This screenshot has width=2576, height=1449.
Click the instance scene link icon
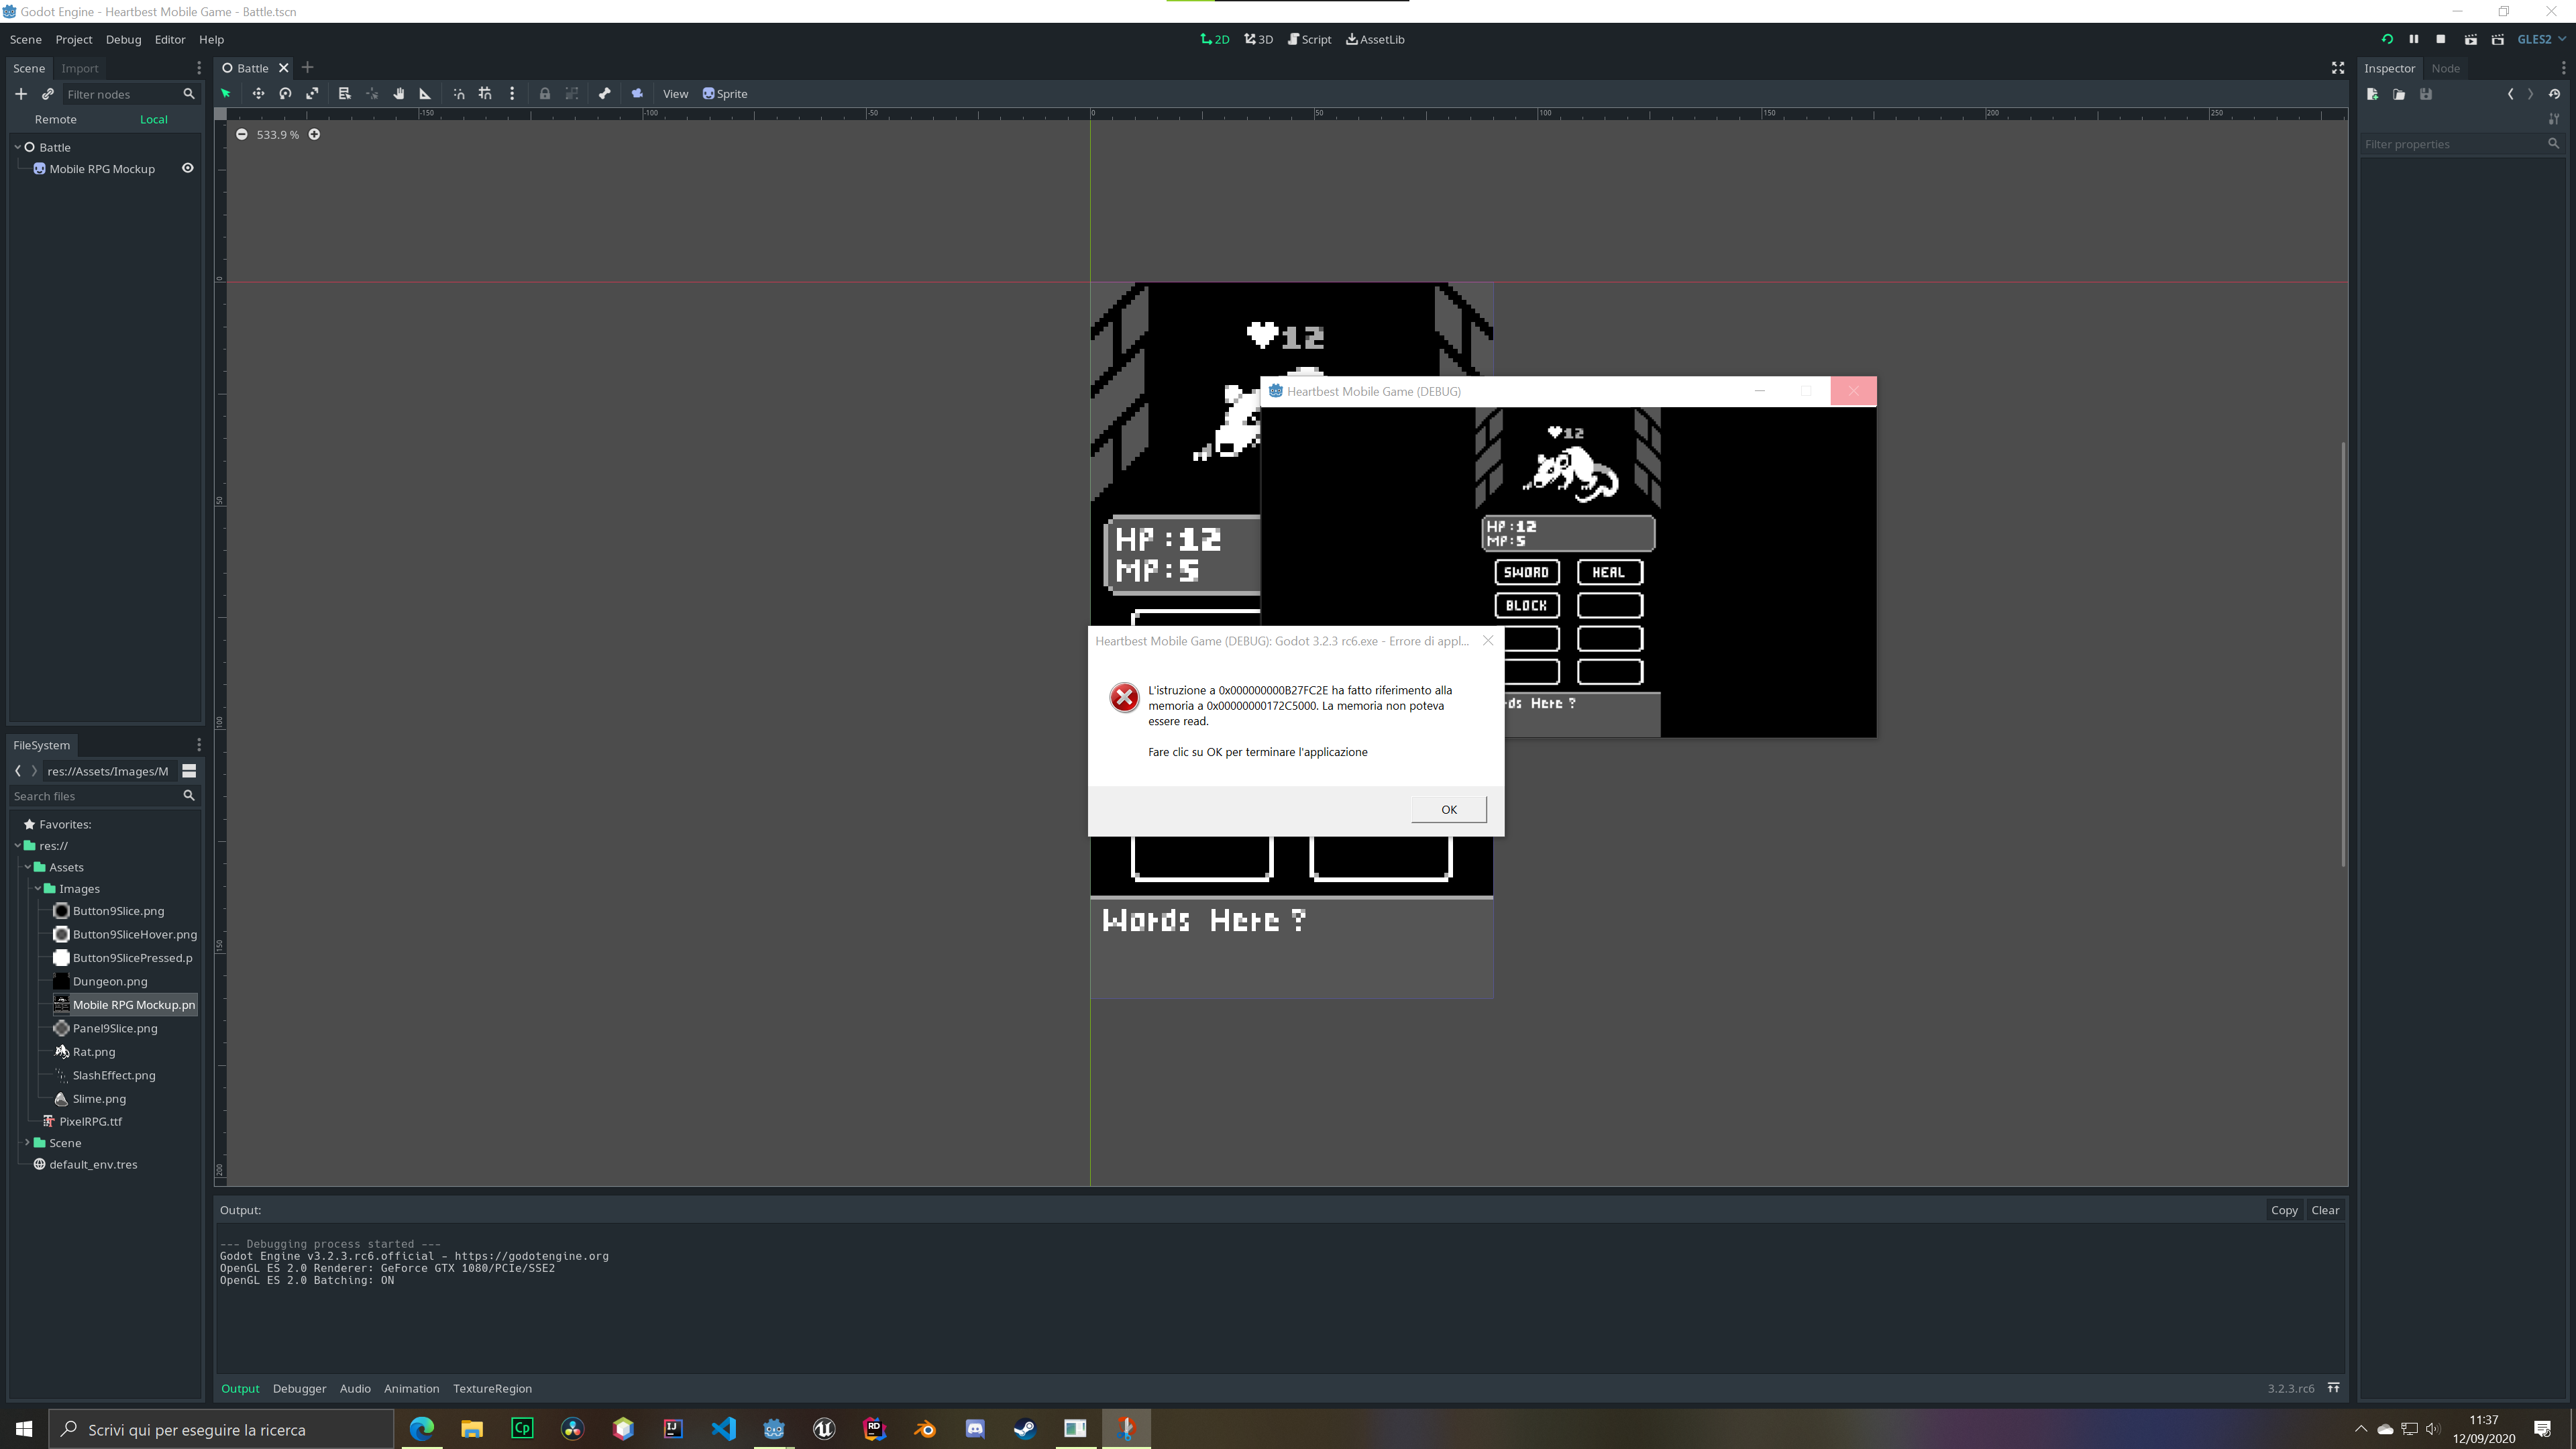tap(47, 94)
